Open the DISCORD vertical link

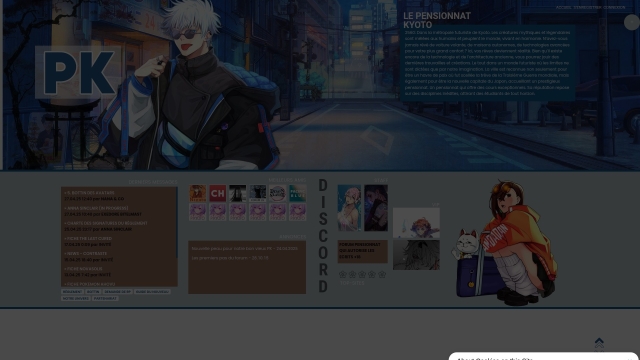click(323, 236)
